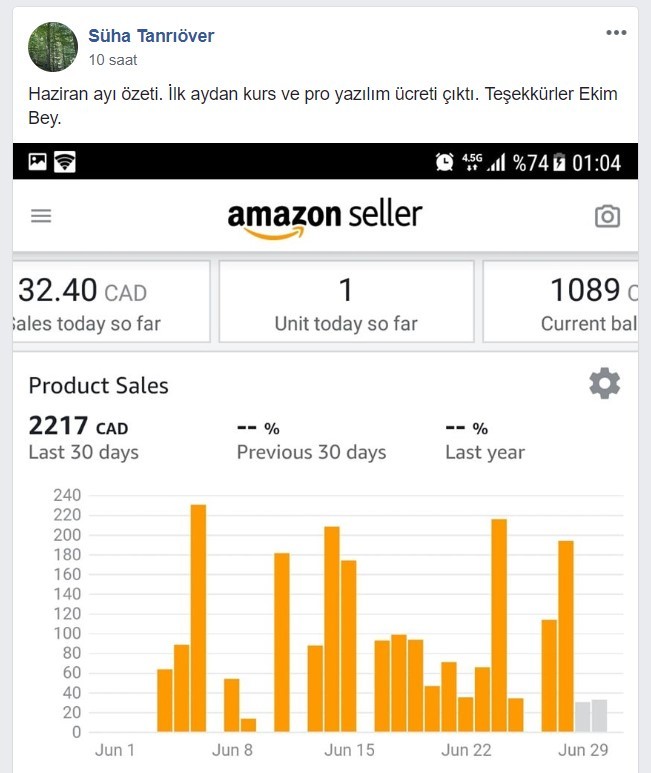Open the hamburger menu in Amazon Seller
The height and width of the screenshot is (773, 651).
coord(41,216)
